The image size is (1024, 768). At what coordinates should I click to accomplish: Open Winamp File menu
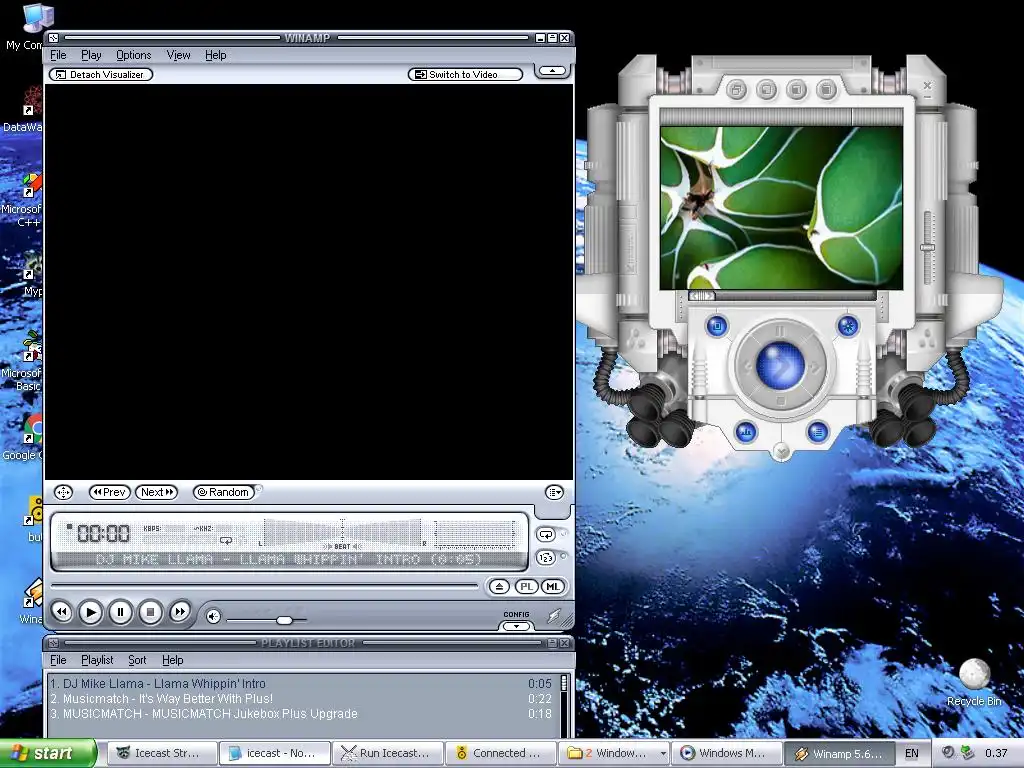click(58, 55)
